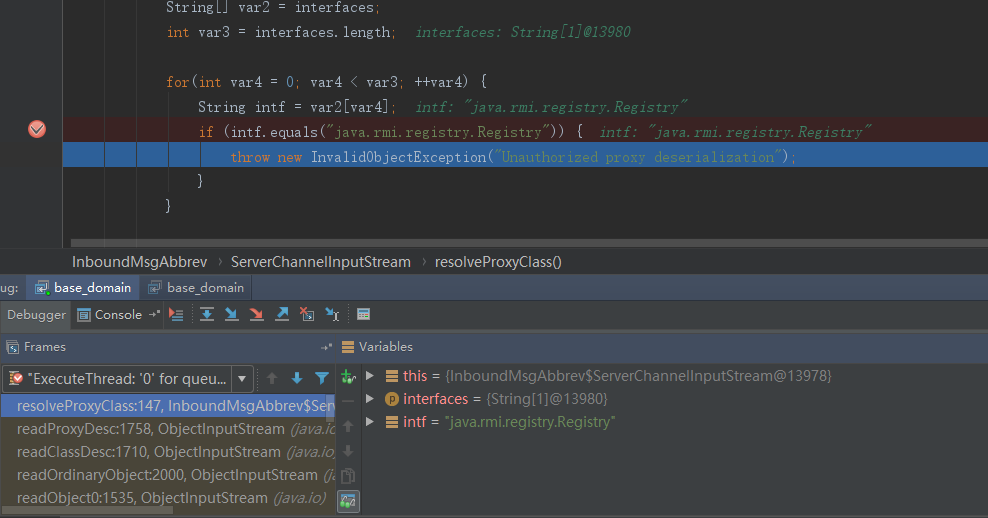Toggle the frames filter funnel icon
The image size is (988, 518).
coord(322,378)
